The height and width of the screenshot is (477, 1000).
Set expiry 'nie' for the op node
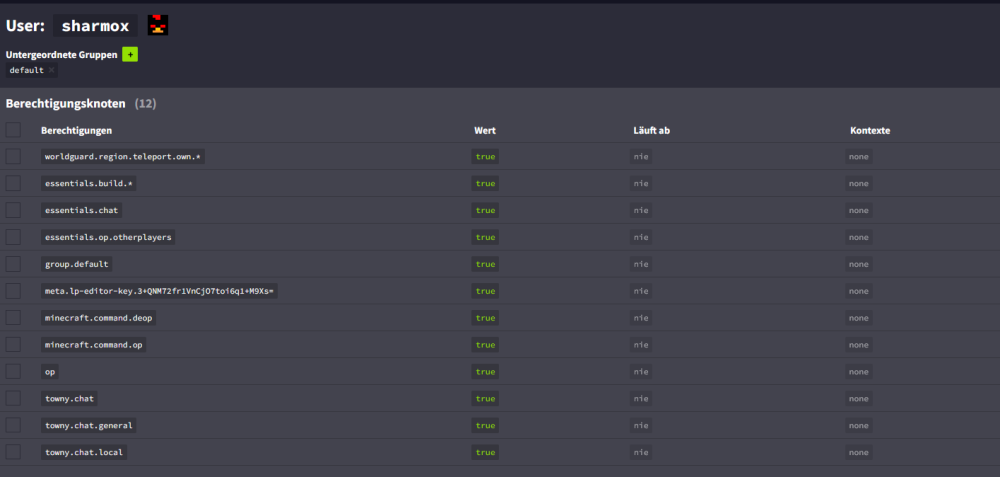pos(641,372)
